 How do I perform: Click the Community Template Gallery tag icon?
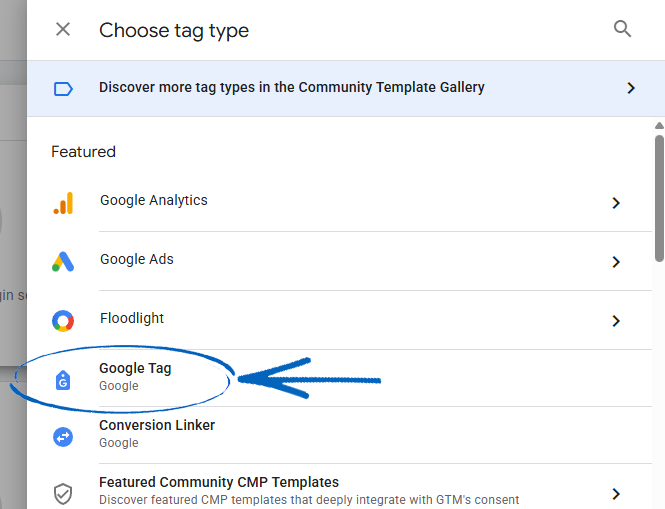pos(63,89)
